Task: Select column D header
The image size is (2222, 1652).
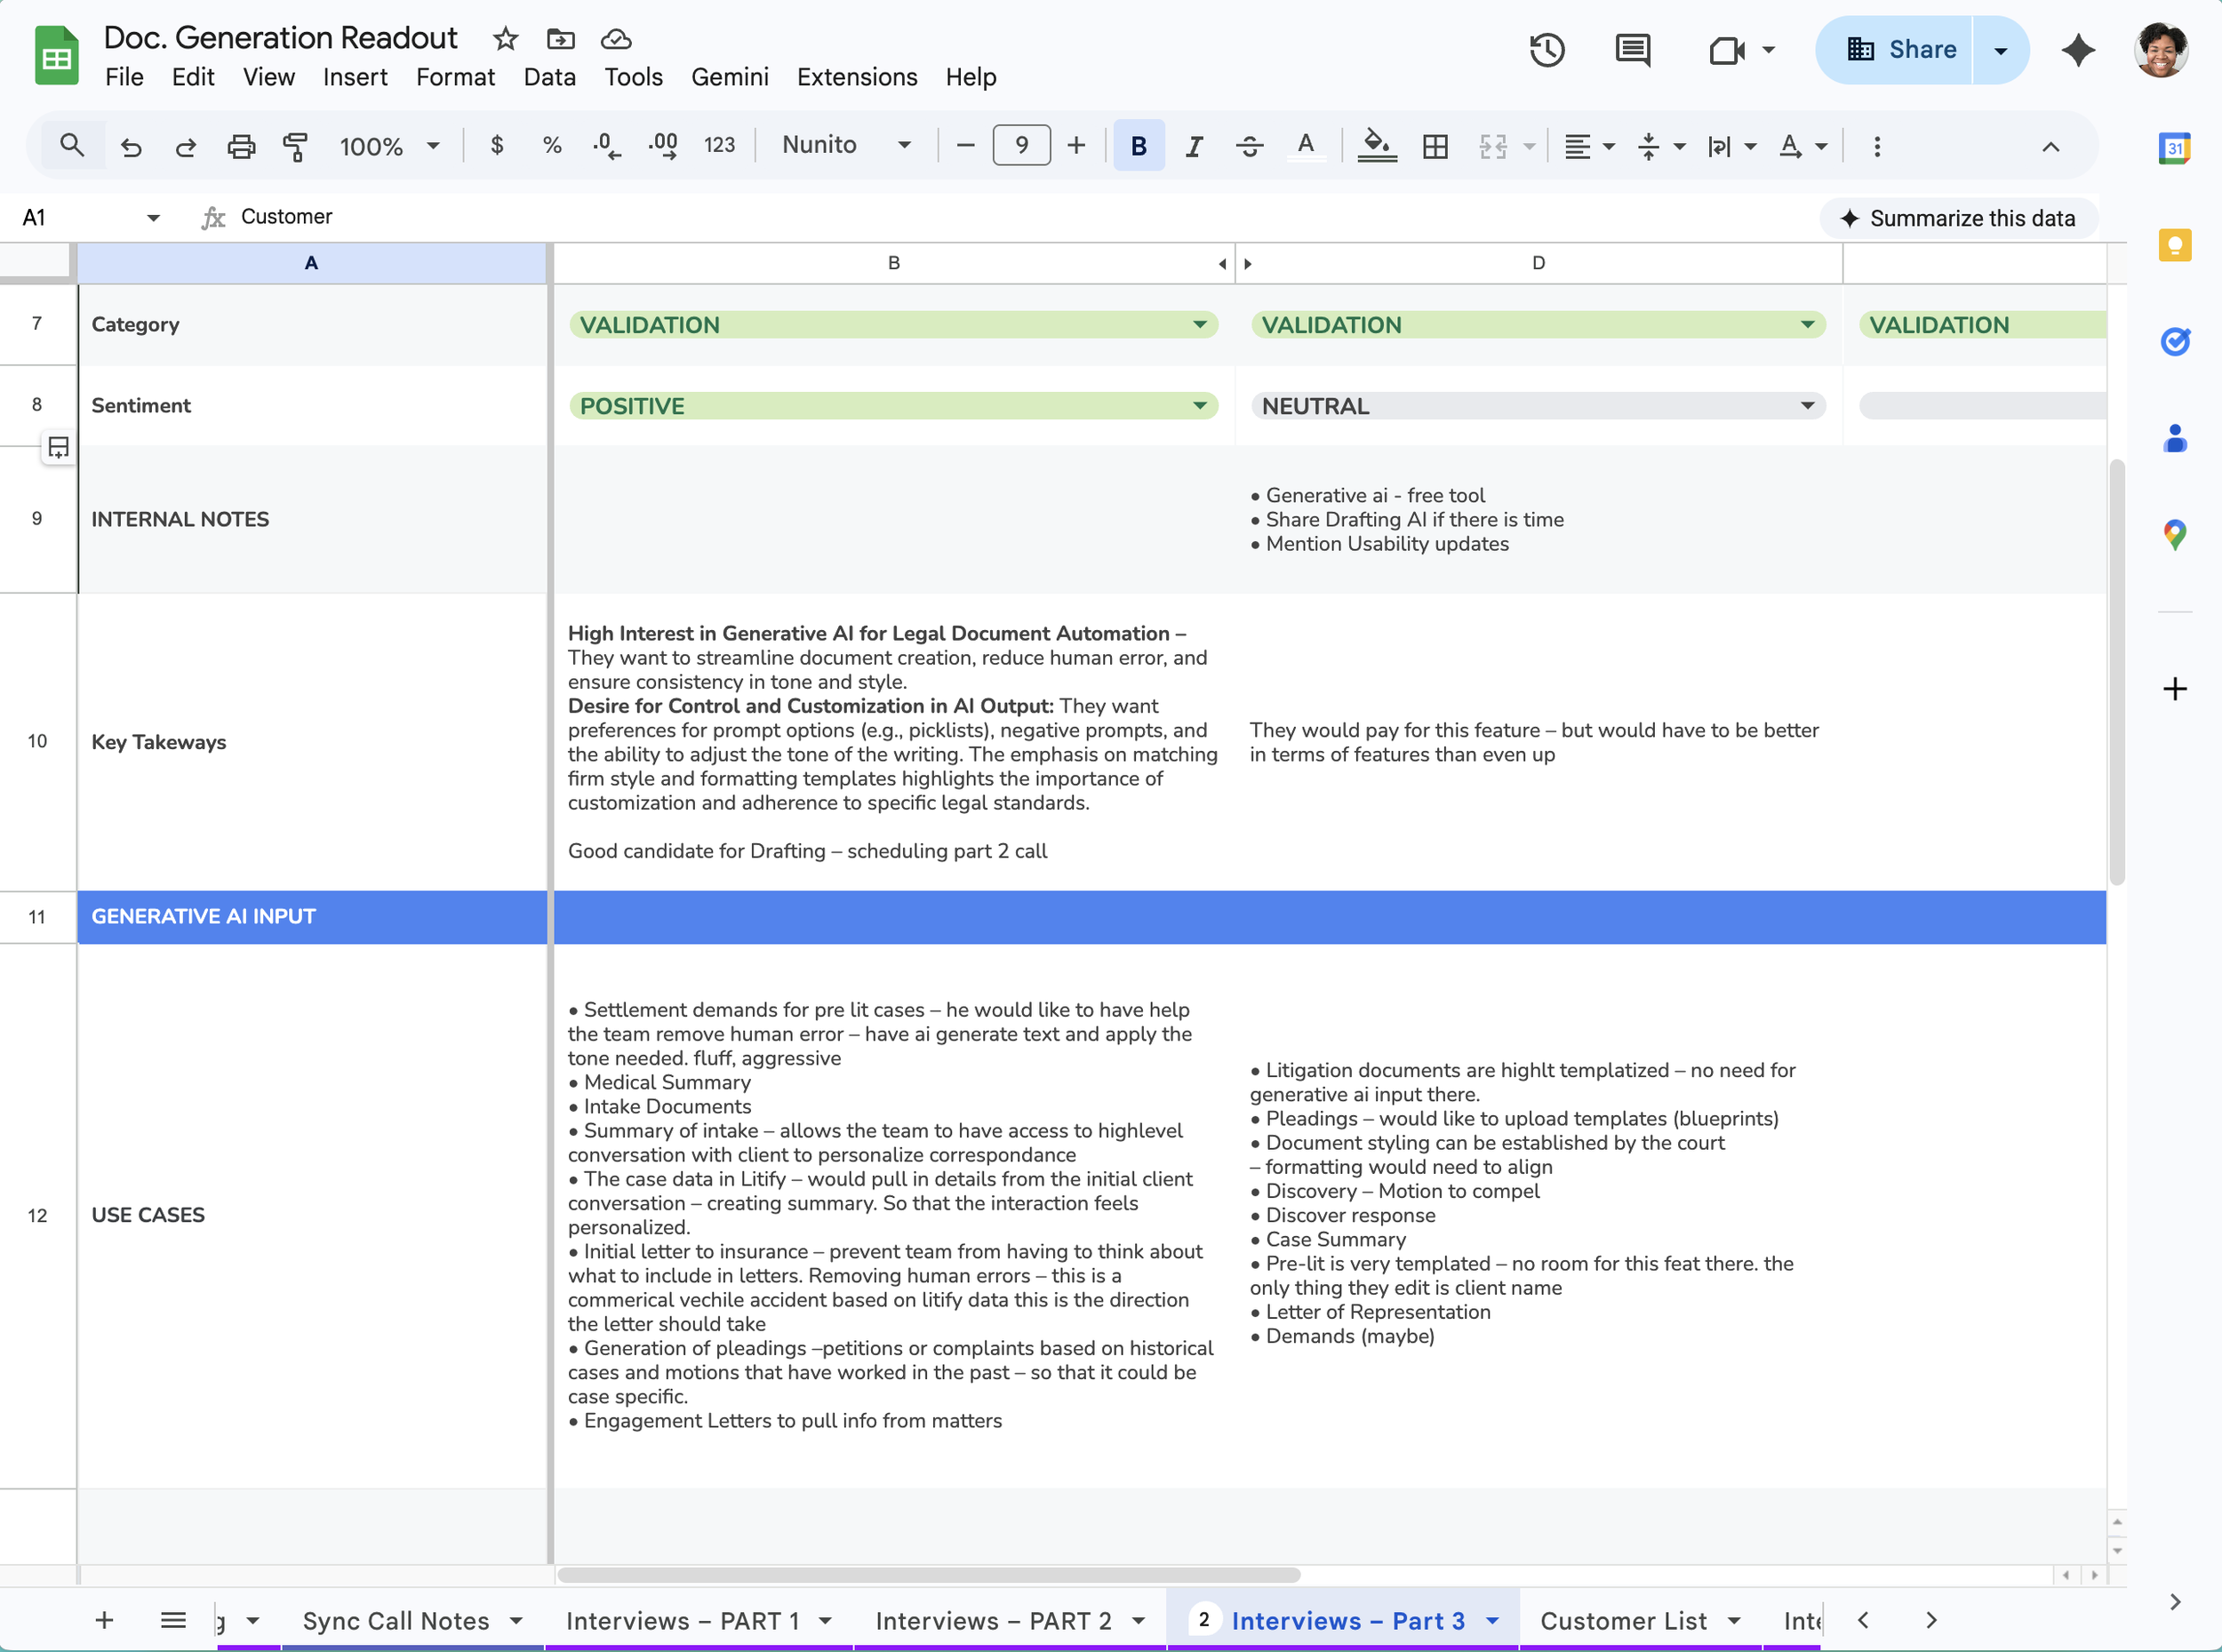Action: point(1538,263)
